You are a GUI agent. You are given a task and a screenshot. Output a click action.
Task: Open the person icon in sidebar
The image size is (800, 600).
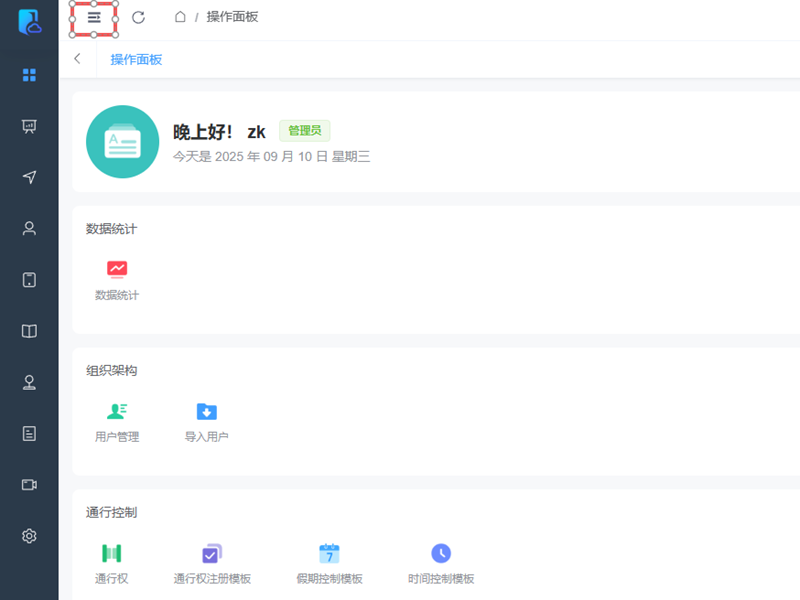29,228
